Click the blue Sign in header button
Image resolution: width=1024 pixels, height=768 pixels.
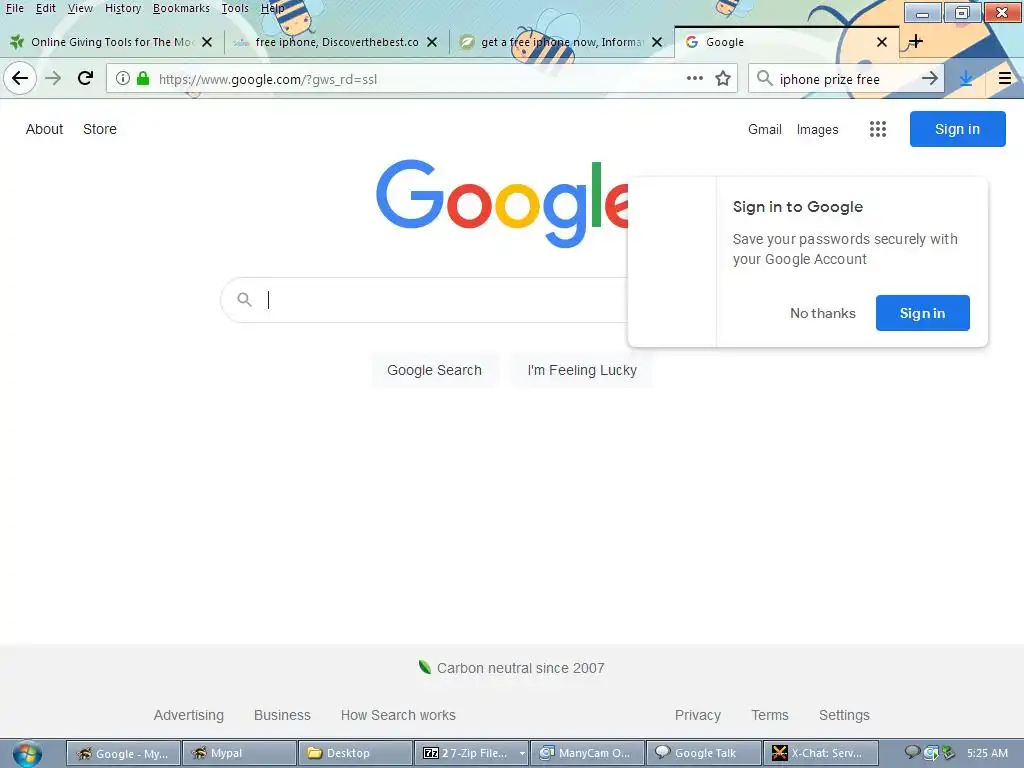pos(957,129)
